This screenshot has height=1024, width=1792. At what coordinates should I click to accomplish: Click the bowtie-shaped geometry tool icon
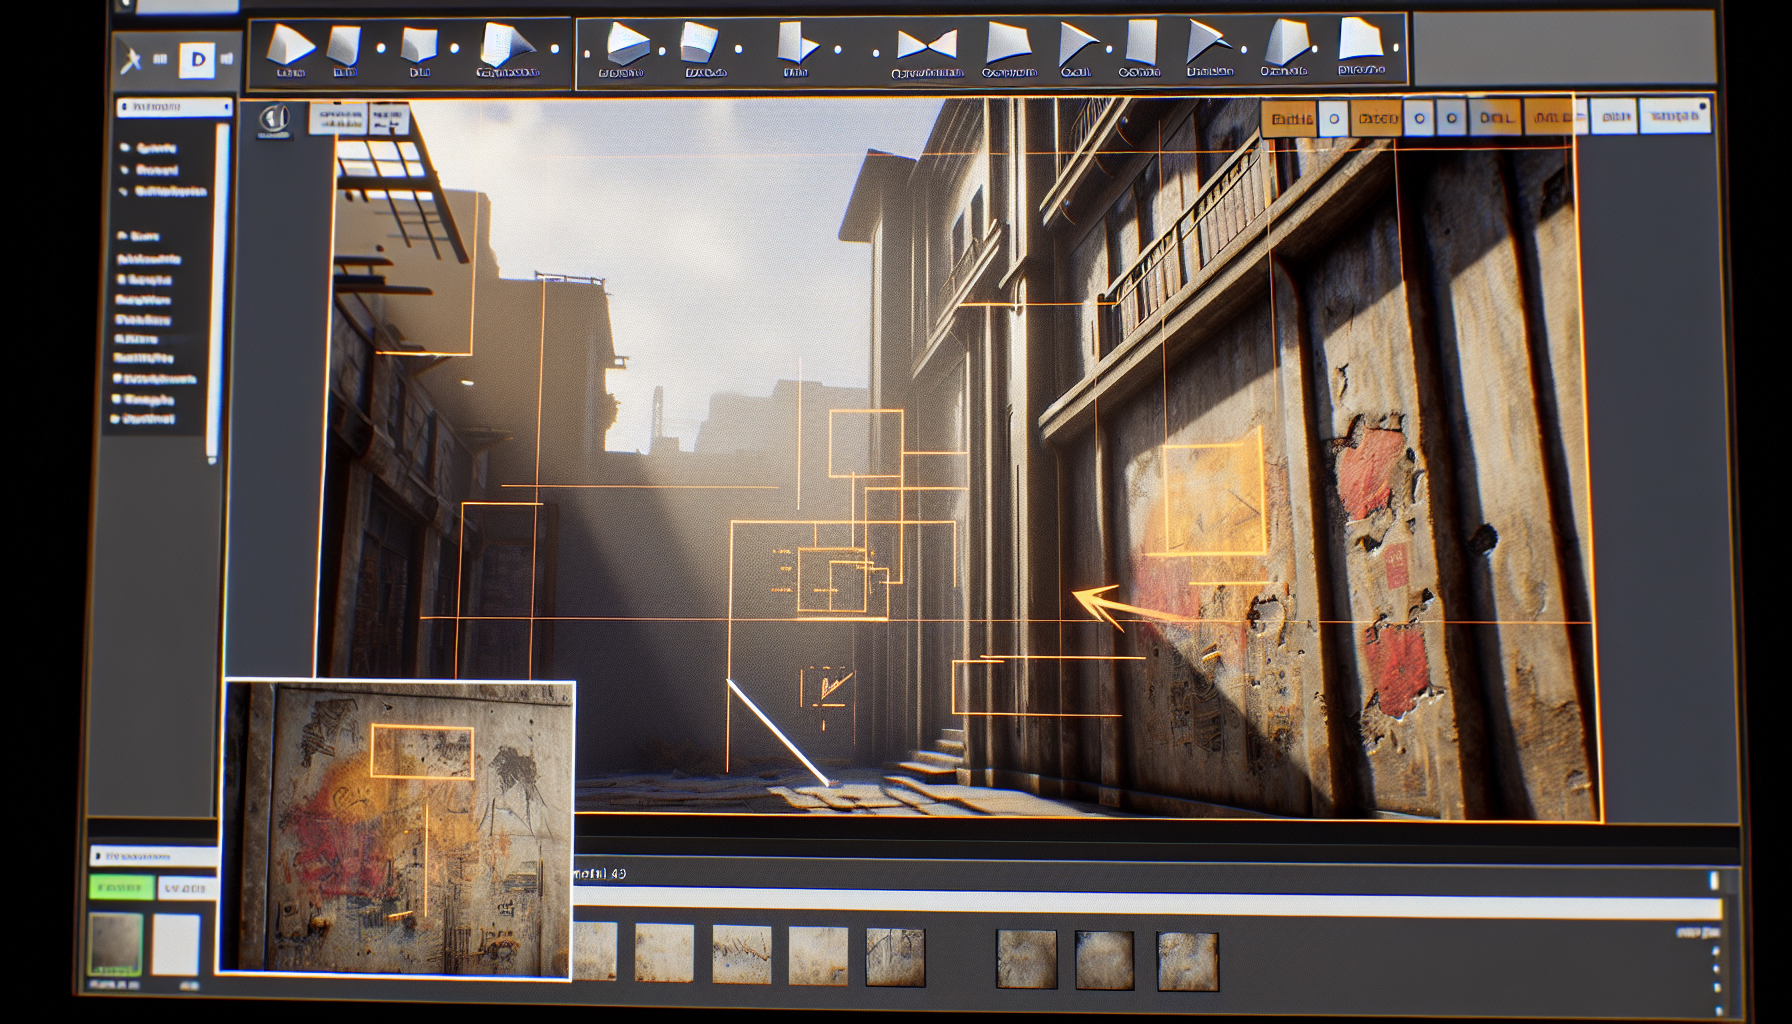(x=927, y=45)
